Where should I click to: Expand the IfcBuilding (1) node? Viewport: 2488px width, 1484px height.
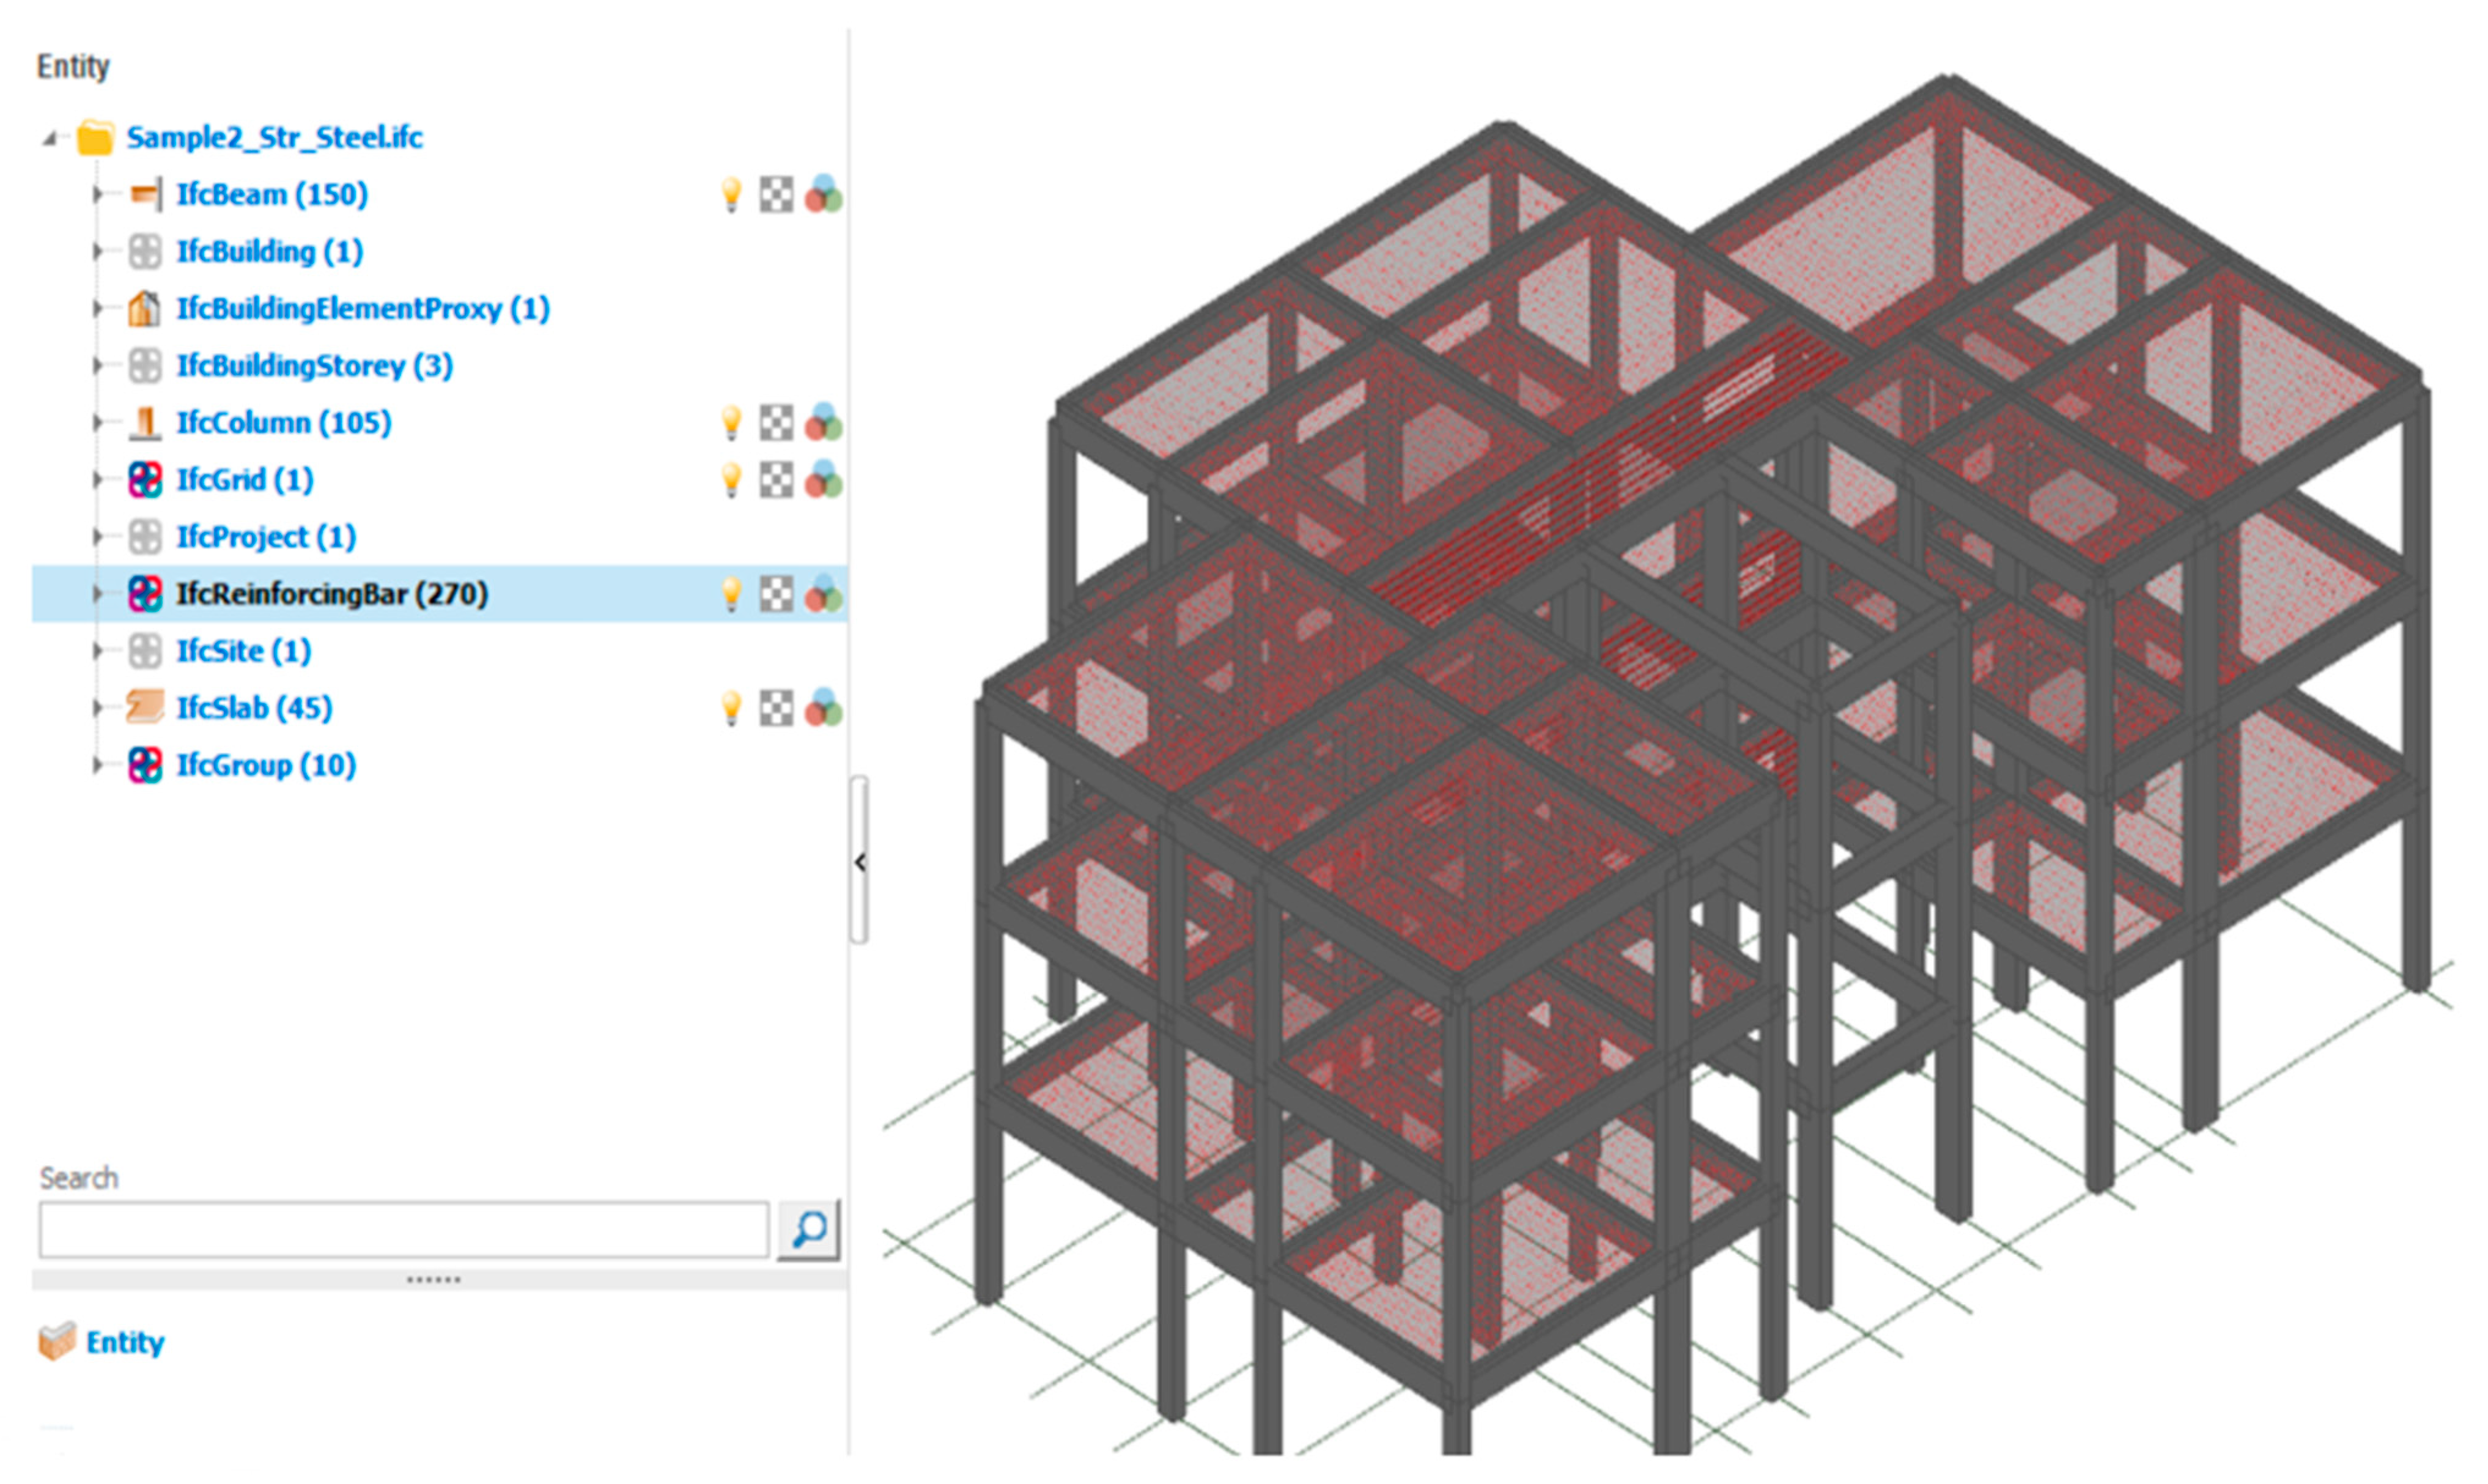(97, 251)
